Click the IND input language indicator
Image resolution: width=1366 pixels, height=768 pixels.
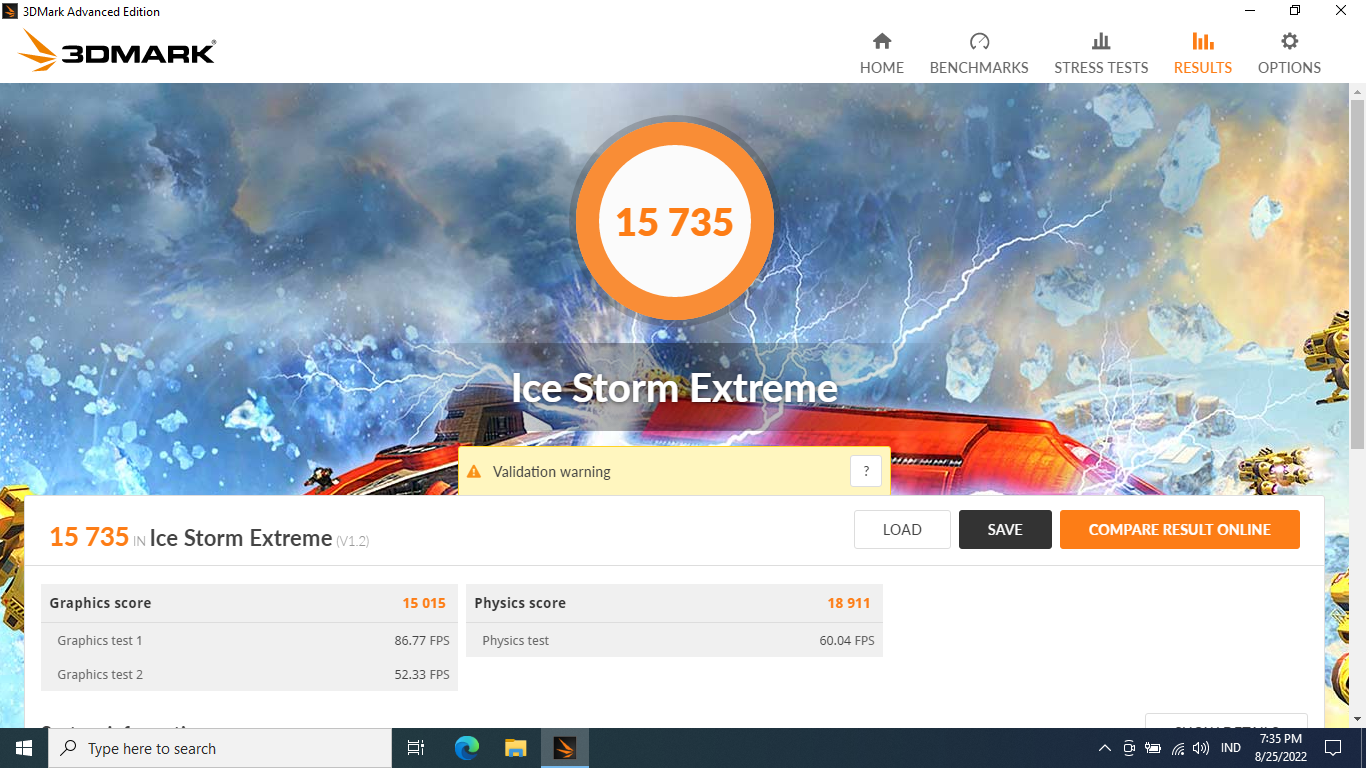click(x=1231, y=748)
